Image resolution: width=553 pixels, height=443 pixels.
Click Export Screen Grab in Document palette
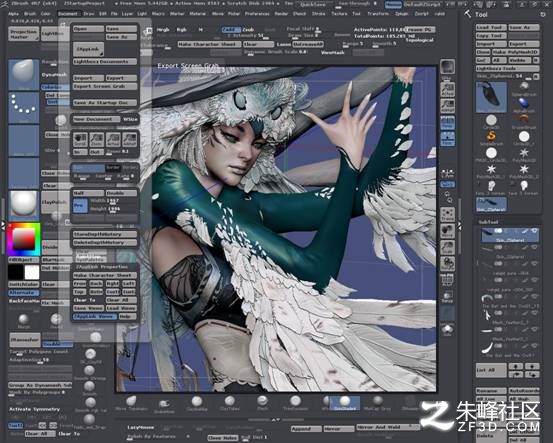tap(105, 86)
